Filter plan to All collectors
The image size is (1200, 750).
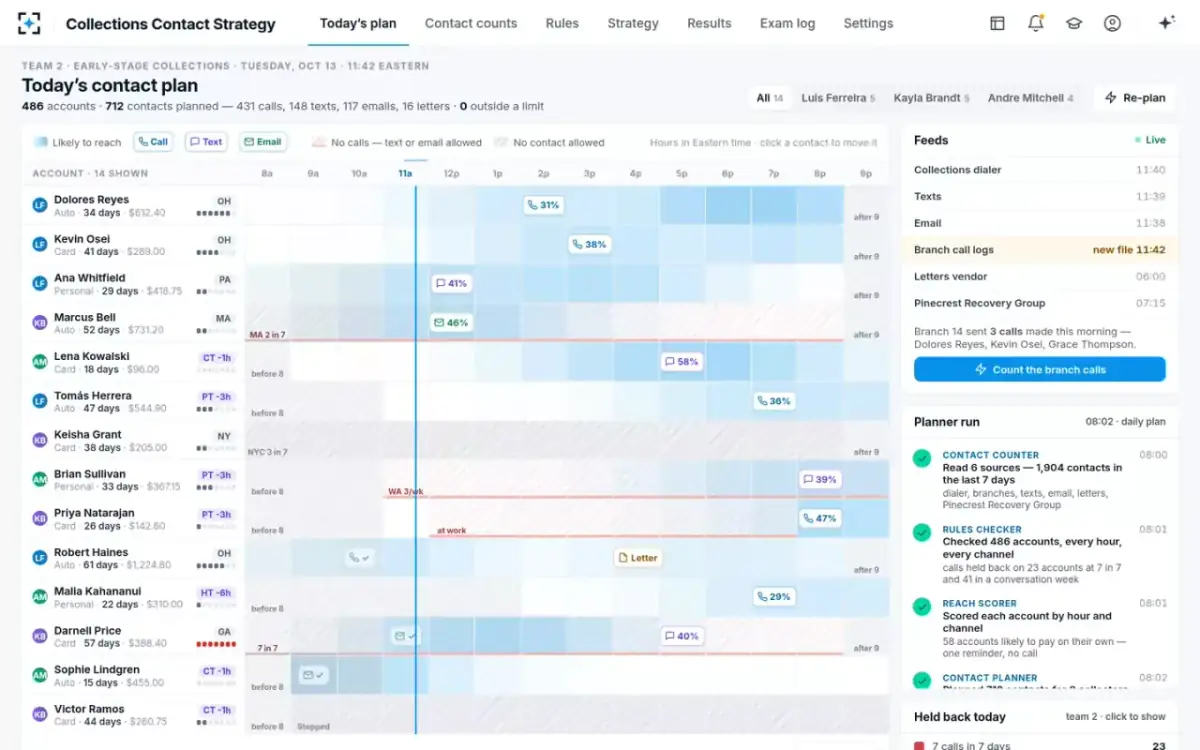coord(769,98)
